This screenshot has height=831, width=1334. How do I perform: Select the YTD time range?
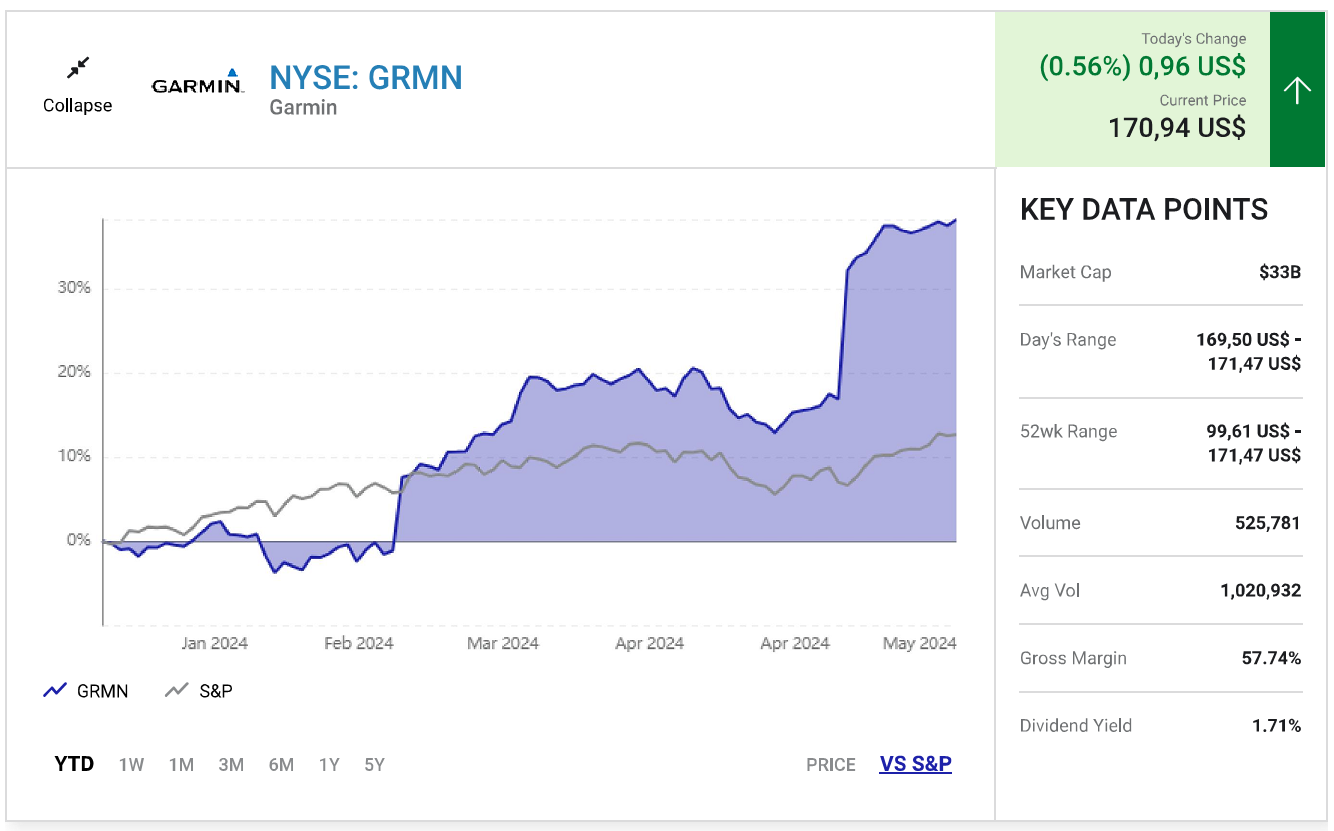tap(74, 765)
